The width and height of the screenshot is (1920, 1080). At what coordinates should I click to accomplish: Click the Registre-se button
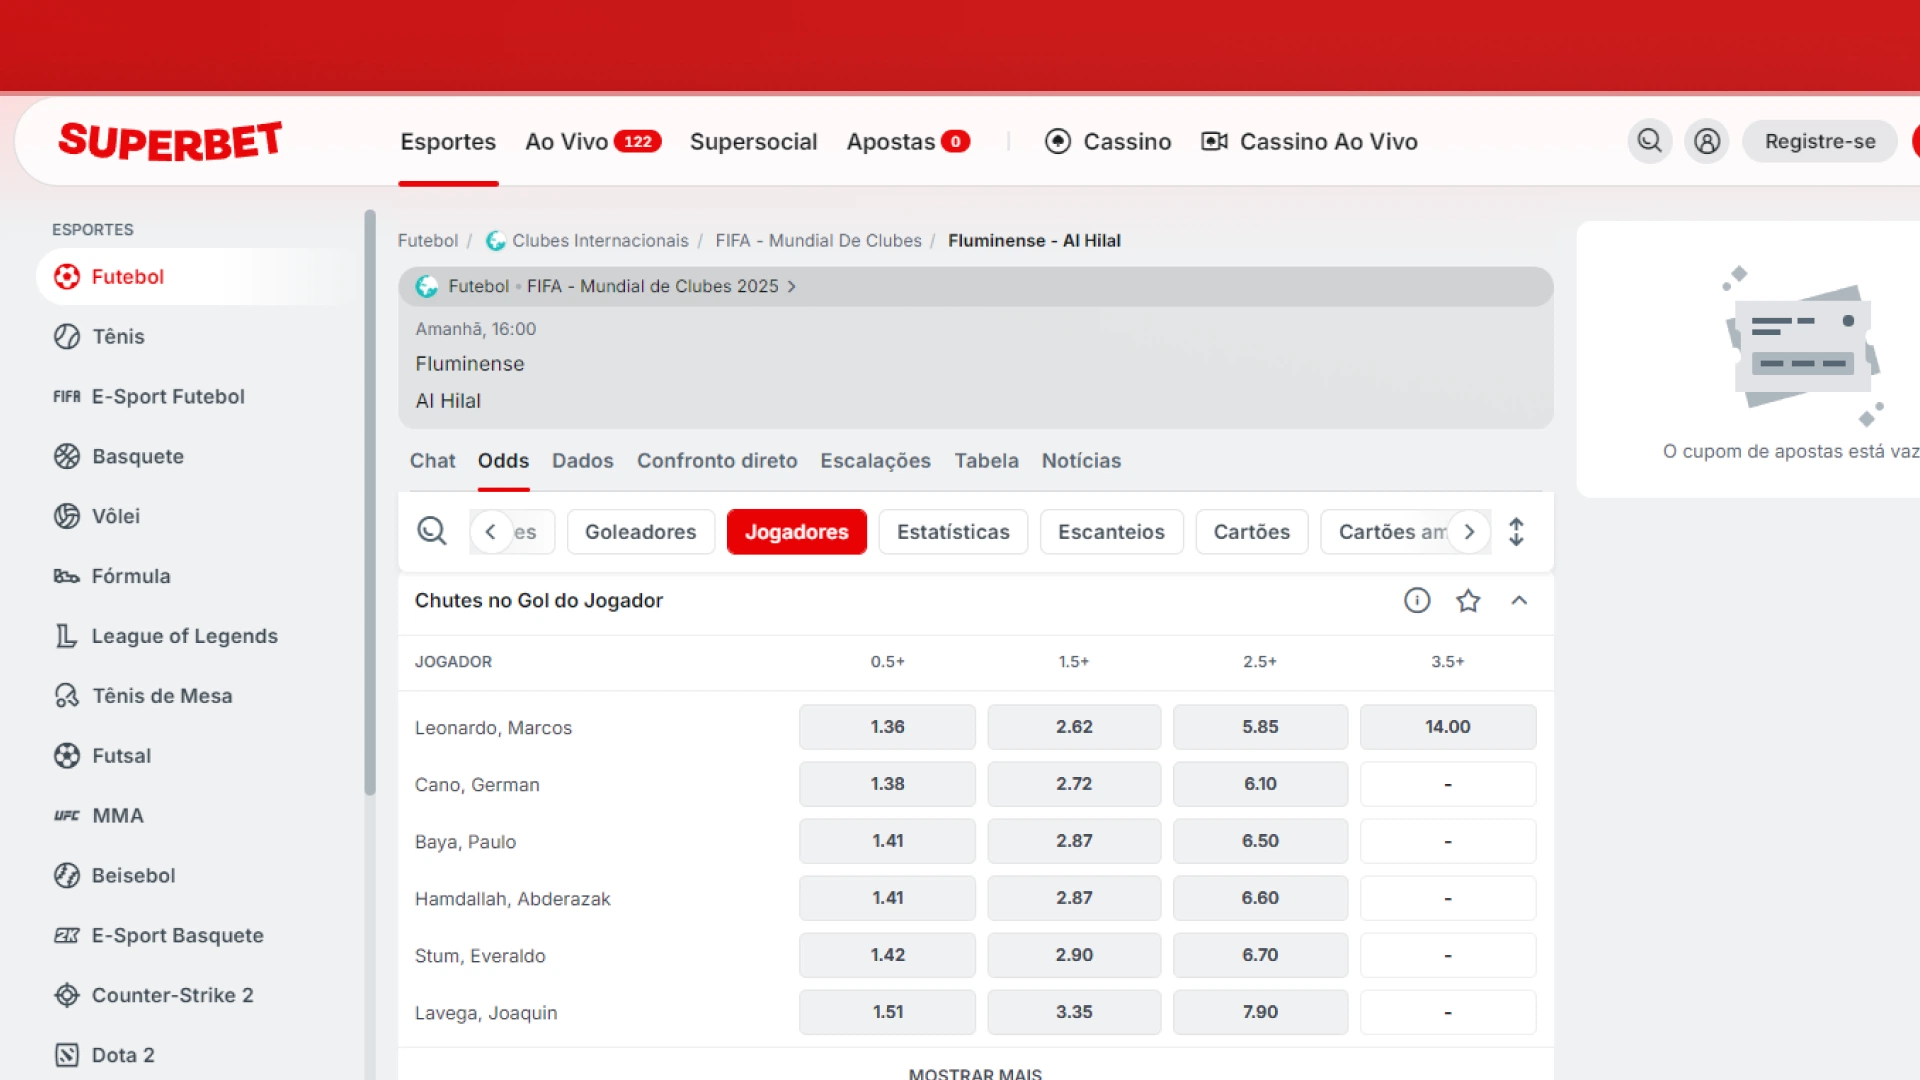pos(1820,141)
